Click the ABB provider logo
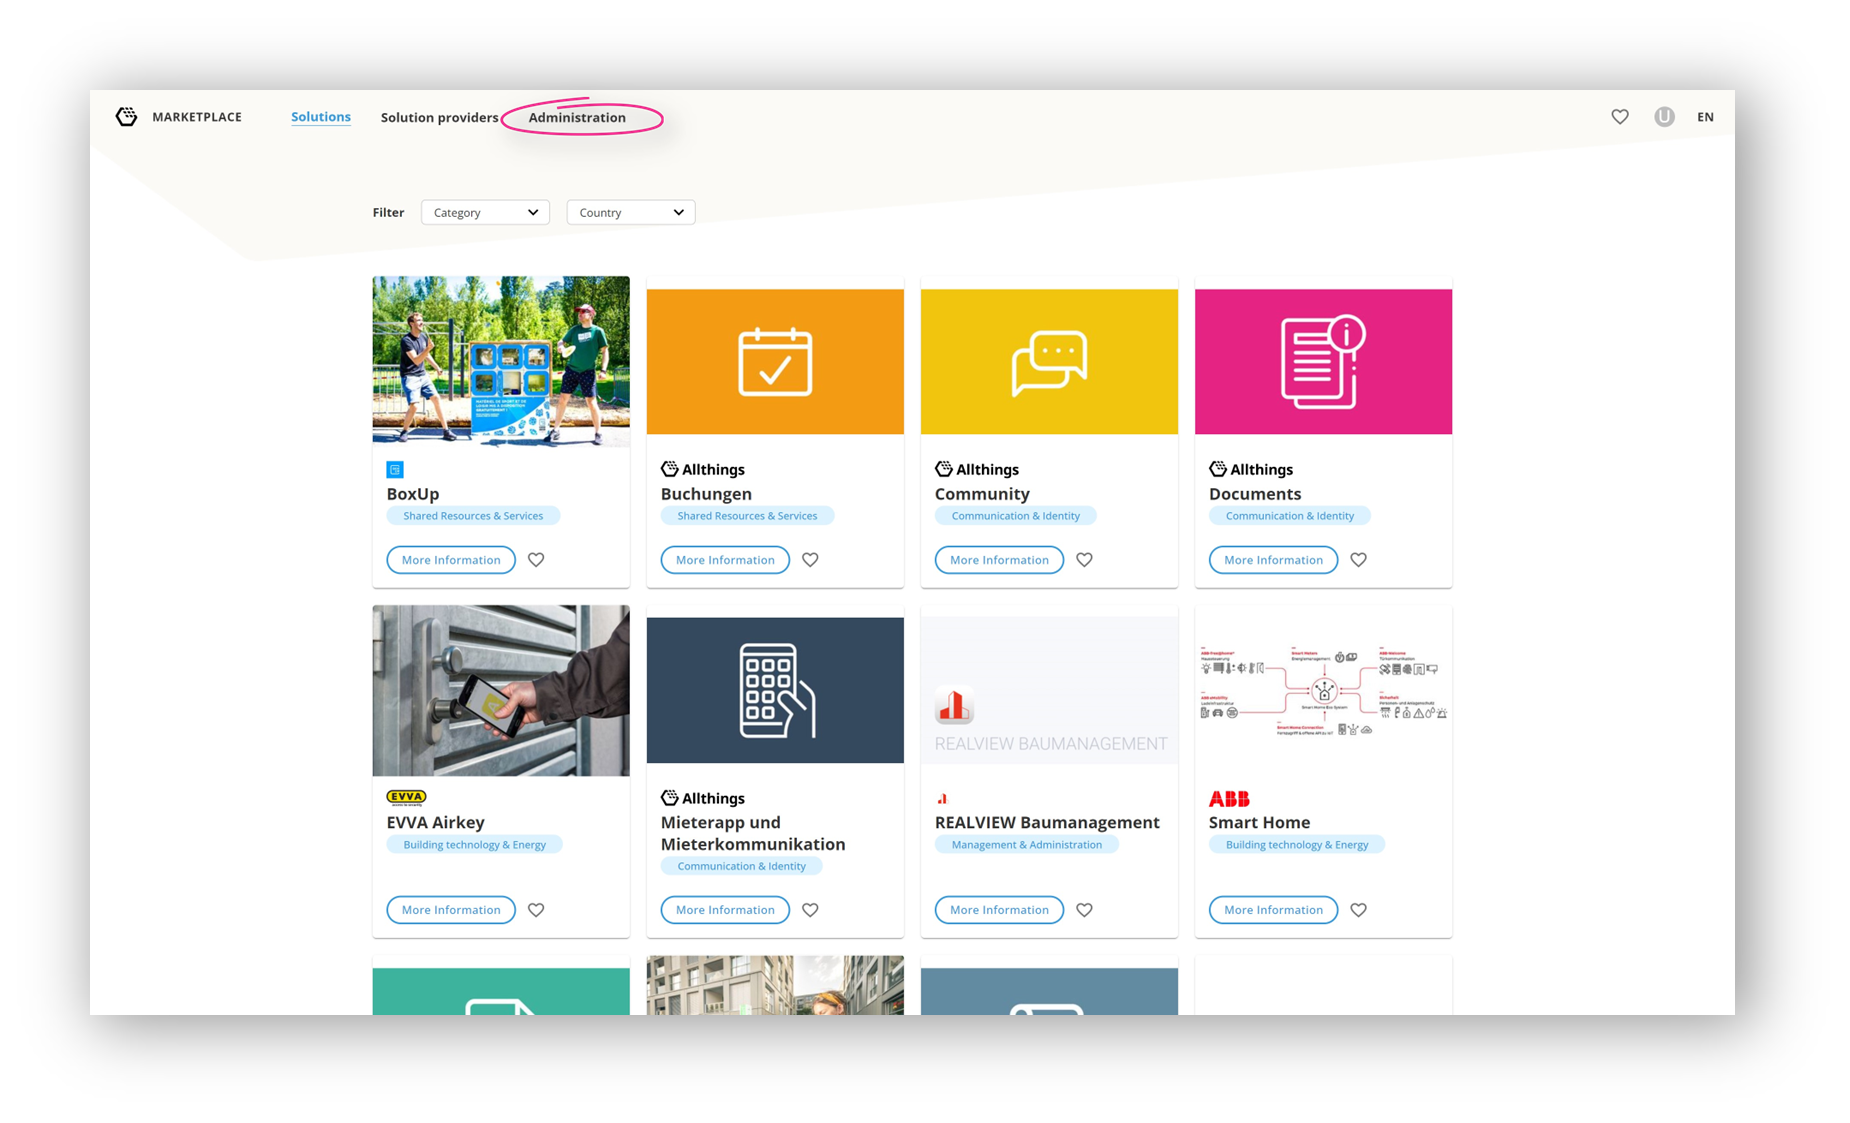Image resolution: width=1850 pixels, height=1123 pixels. [1229, 798]
